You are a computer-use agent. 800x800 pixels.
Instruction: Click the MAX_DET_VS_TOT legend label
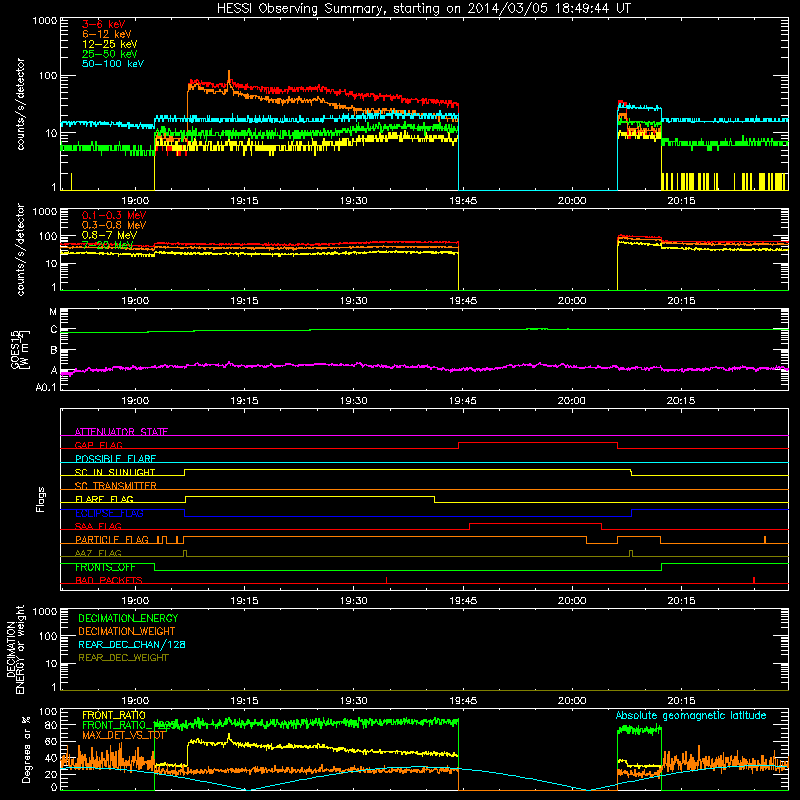tap(124, 735)
